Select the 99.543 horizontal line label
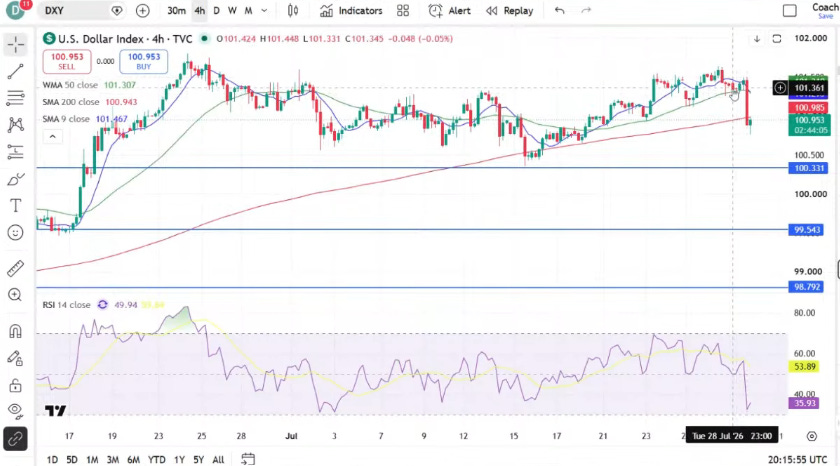This screenshot has height=466, width=840. pos(807,230)
